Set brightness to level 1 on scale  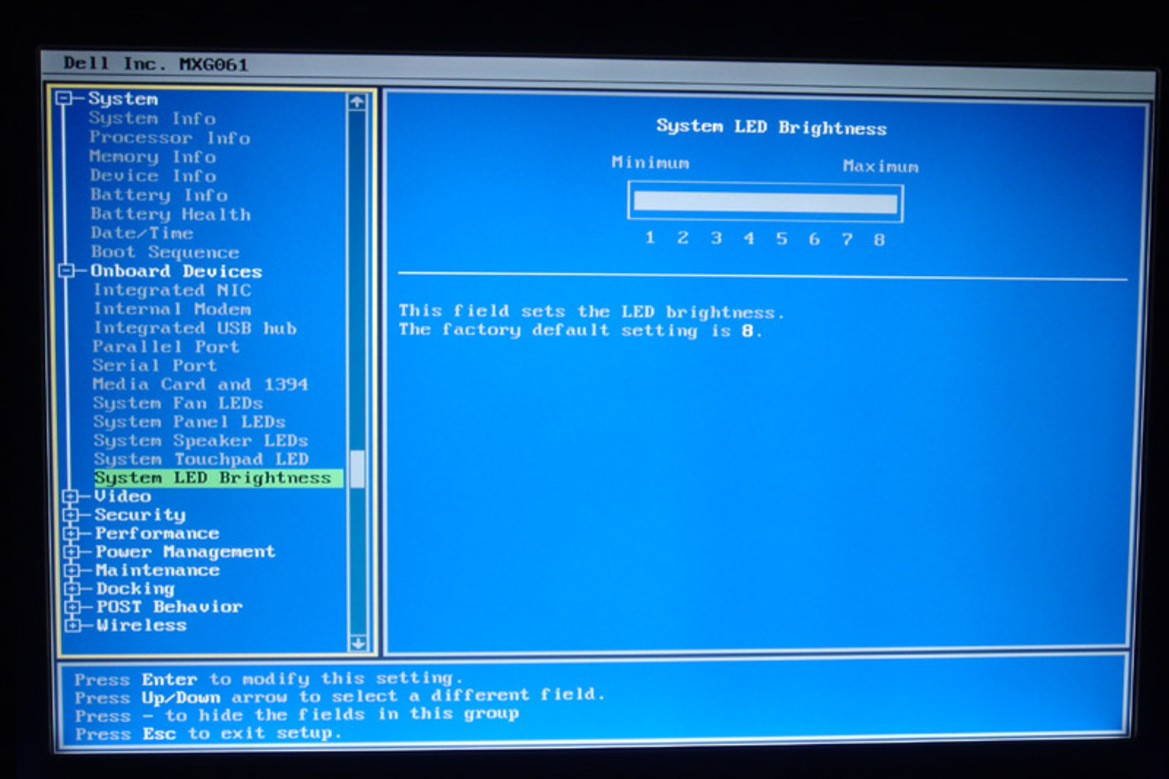click(x=650, y=238)
